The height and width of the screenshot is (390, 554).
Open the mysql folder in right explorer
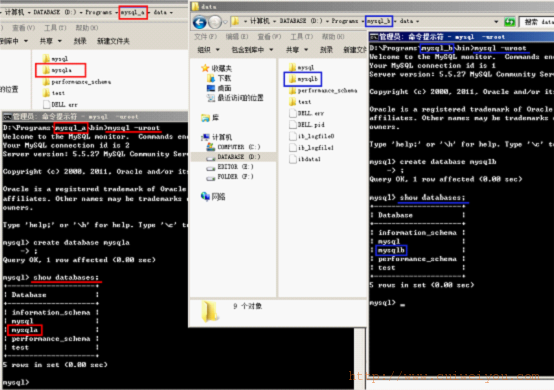[x=301, y=67]
